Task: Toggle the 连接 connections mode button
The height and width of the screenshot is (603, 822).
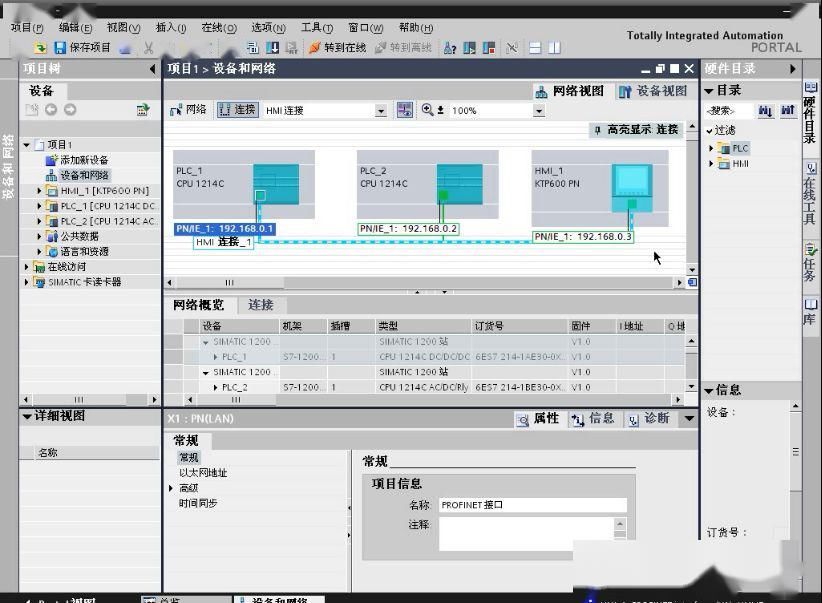Action: point(238,110)
